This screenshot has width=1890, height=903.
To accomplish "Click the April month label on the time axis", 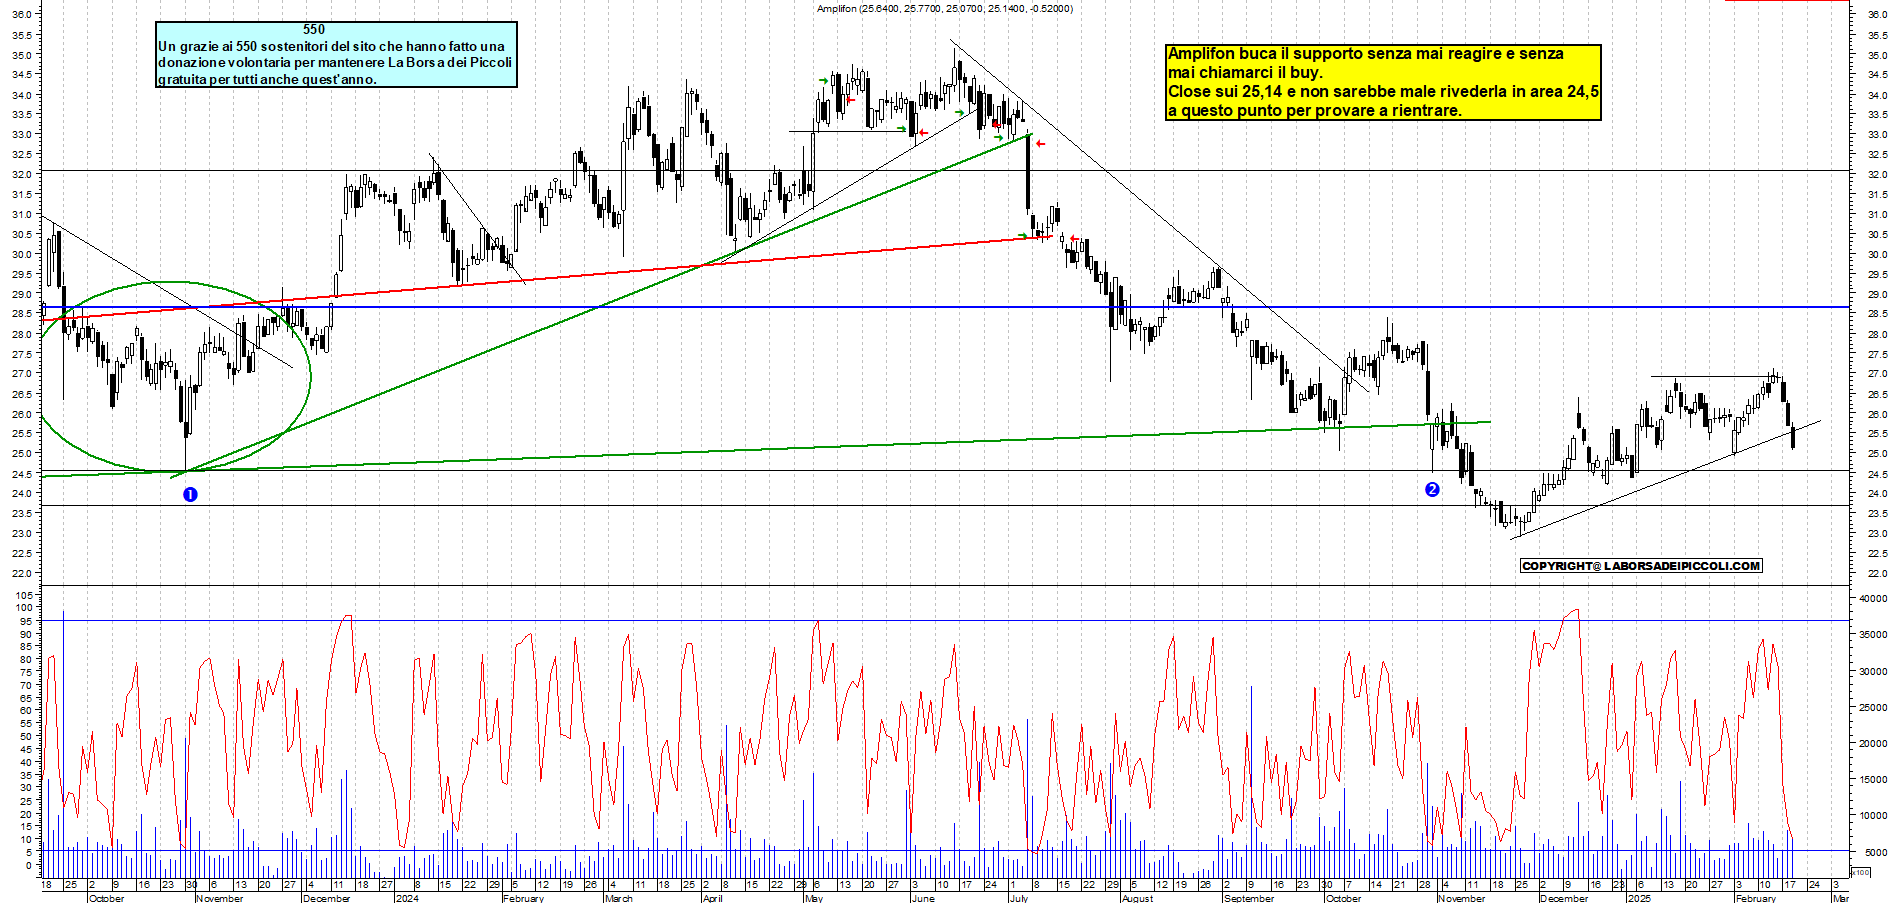I will click(x=713, y=898).
